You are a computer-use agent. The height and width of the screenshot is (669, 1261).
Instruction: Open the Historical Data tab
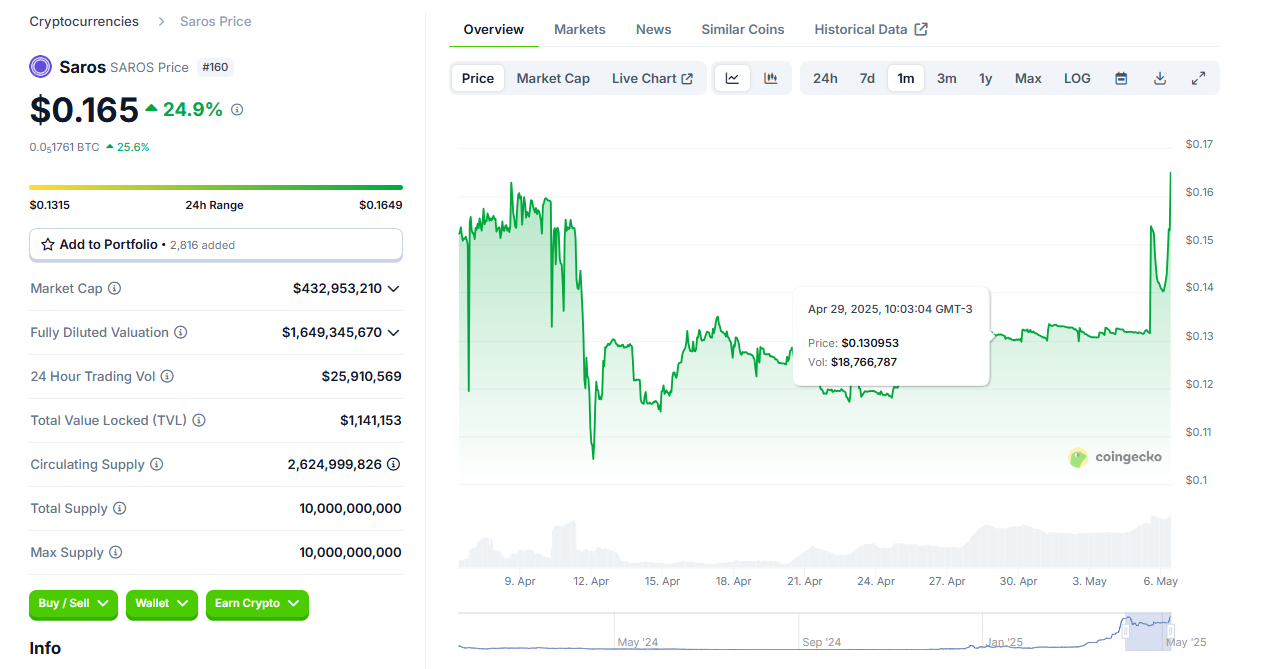click(871, 29)
